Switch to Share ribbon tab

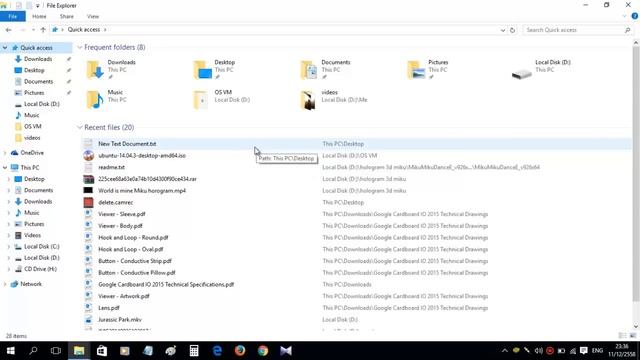coord(67,16)
